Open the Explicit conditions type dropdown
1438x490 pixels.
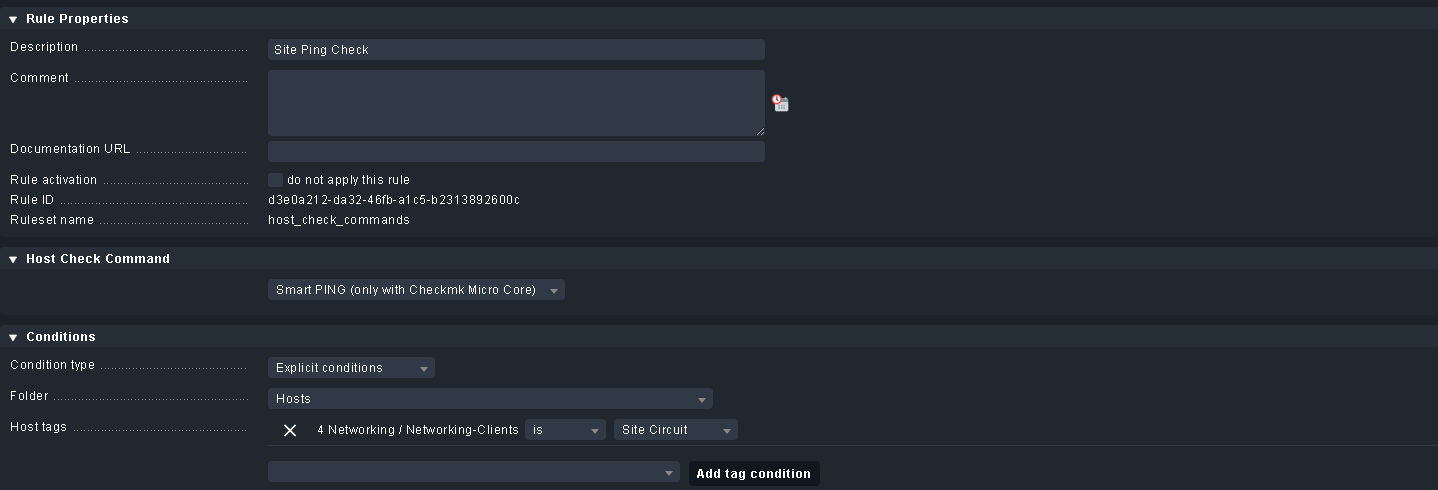click(351, 368)
